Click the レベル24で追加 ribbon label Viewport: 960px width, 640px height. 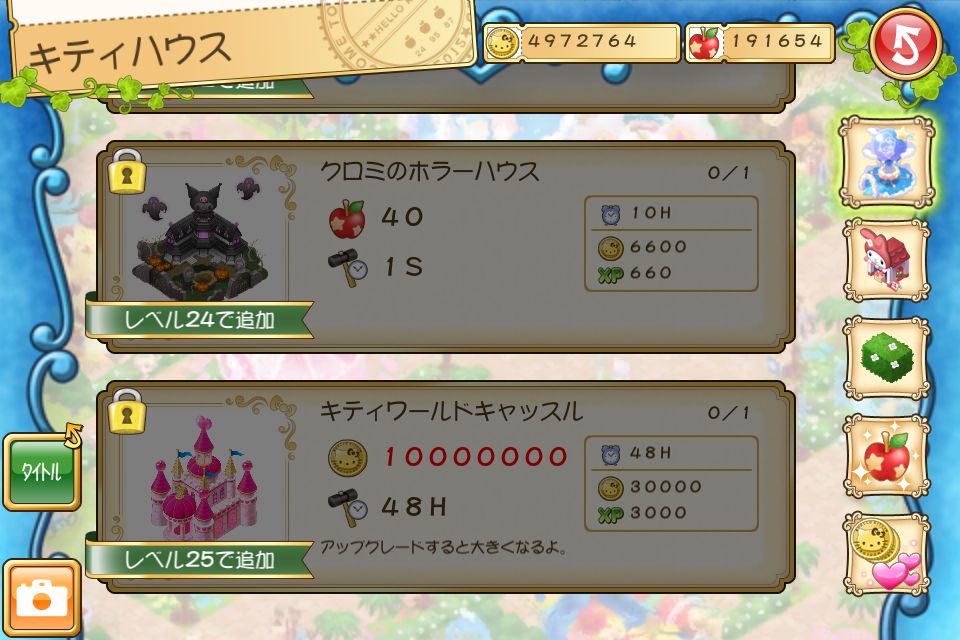tap(200, 320)
